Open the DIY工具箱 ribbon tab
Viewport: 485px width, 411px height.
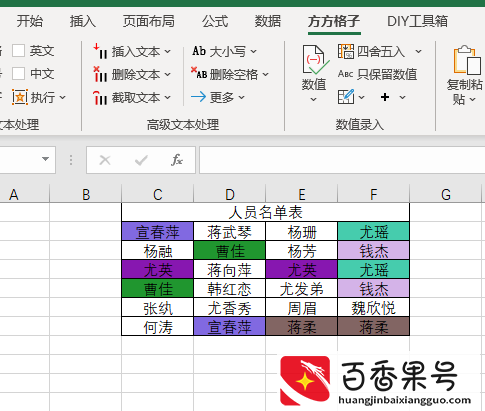point(417,21)
